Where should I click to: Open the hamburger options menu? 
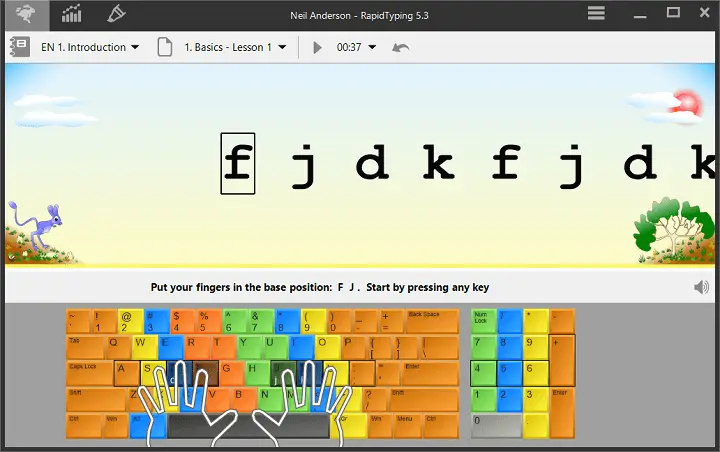[x=596, y=13]
